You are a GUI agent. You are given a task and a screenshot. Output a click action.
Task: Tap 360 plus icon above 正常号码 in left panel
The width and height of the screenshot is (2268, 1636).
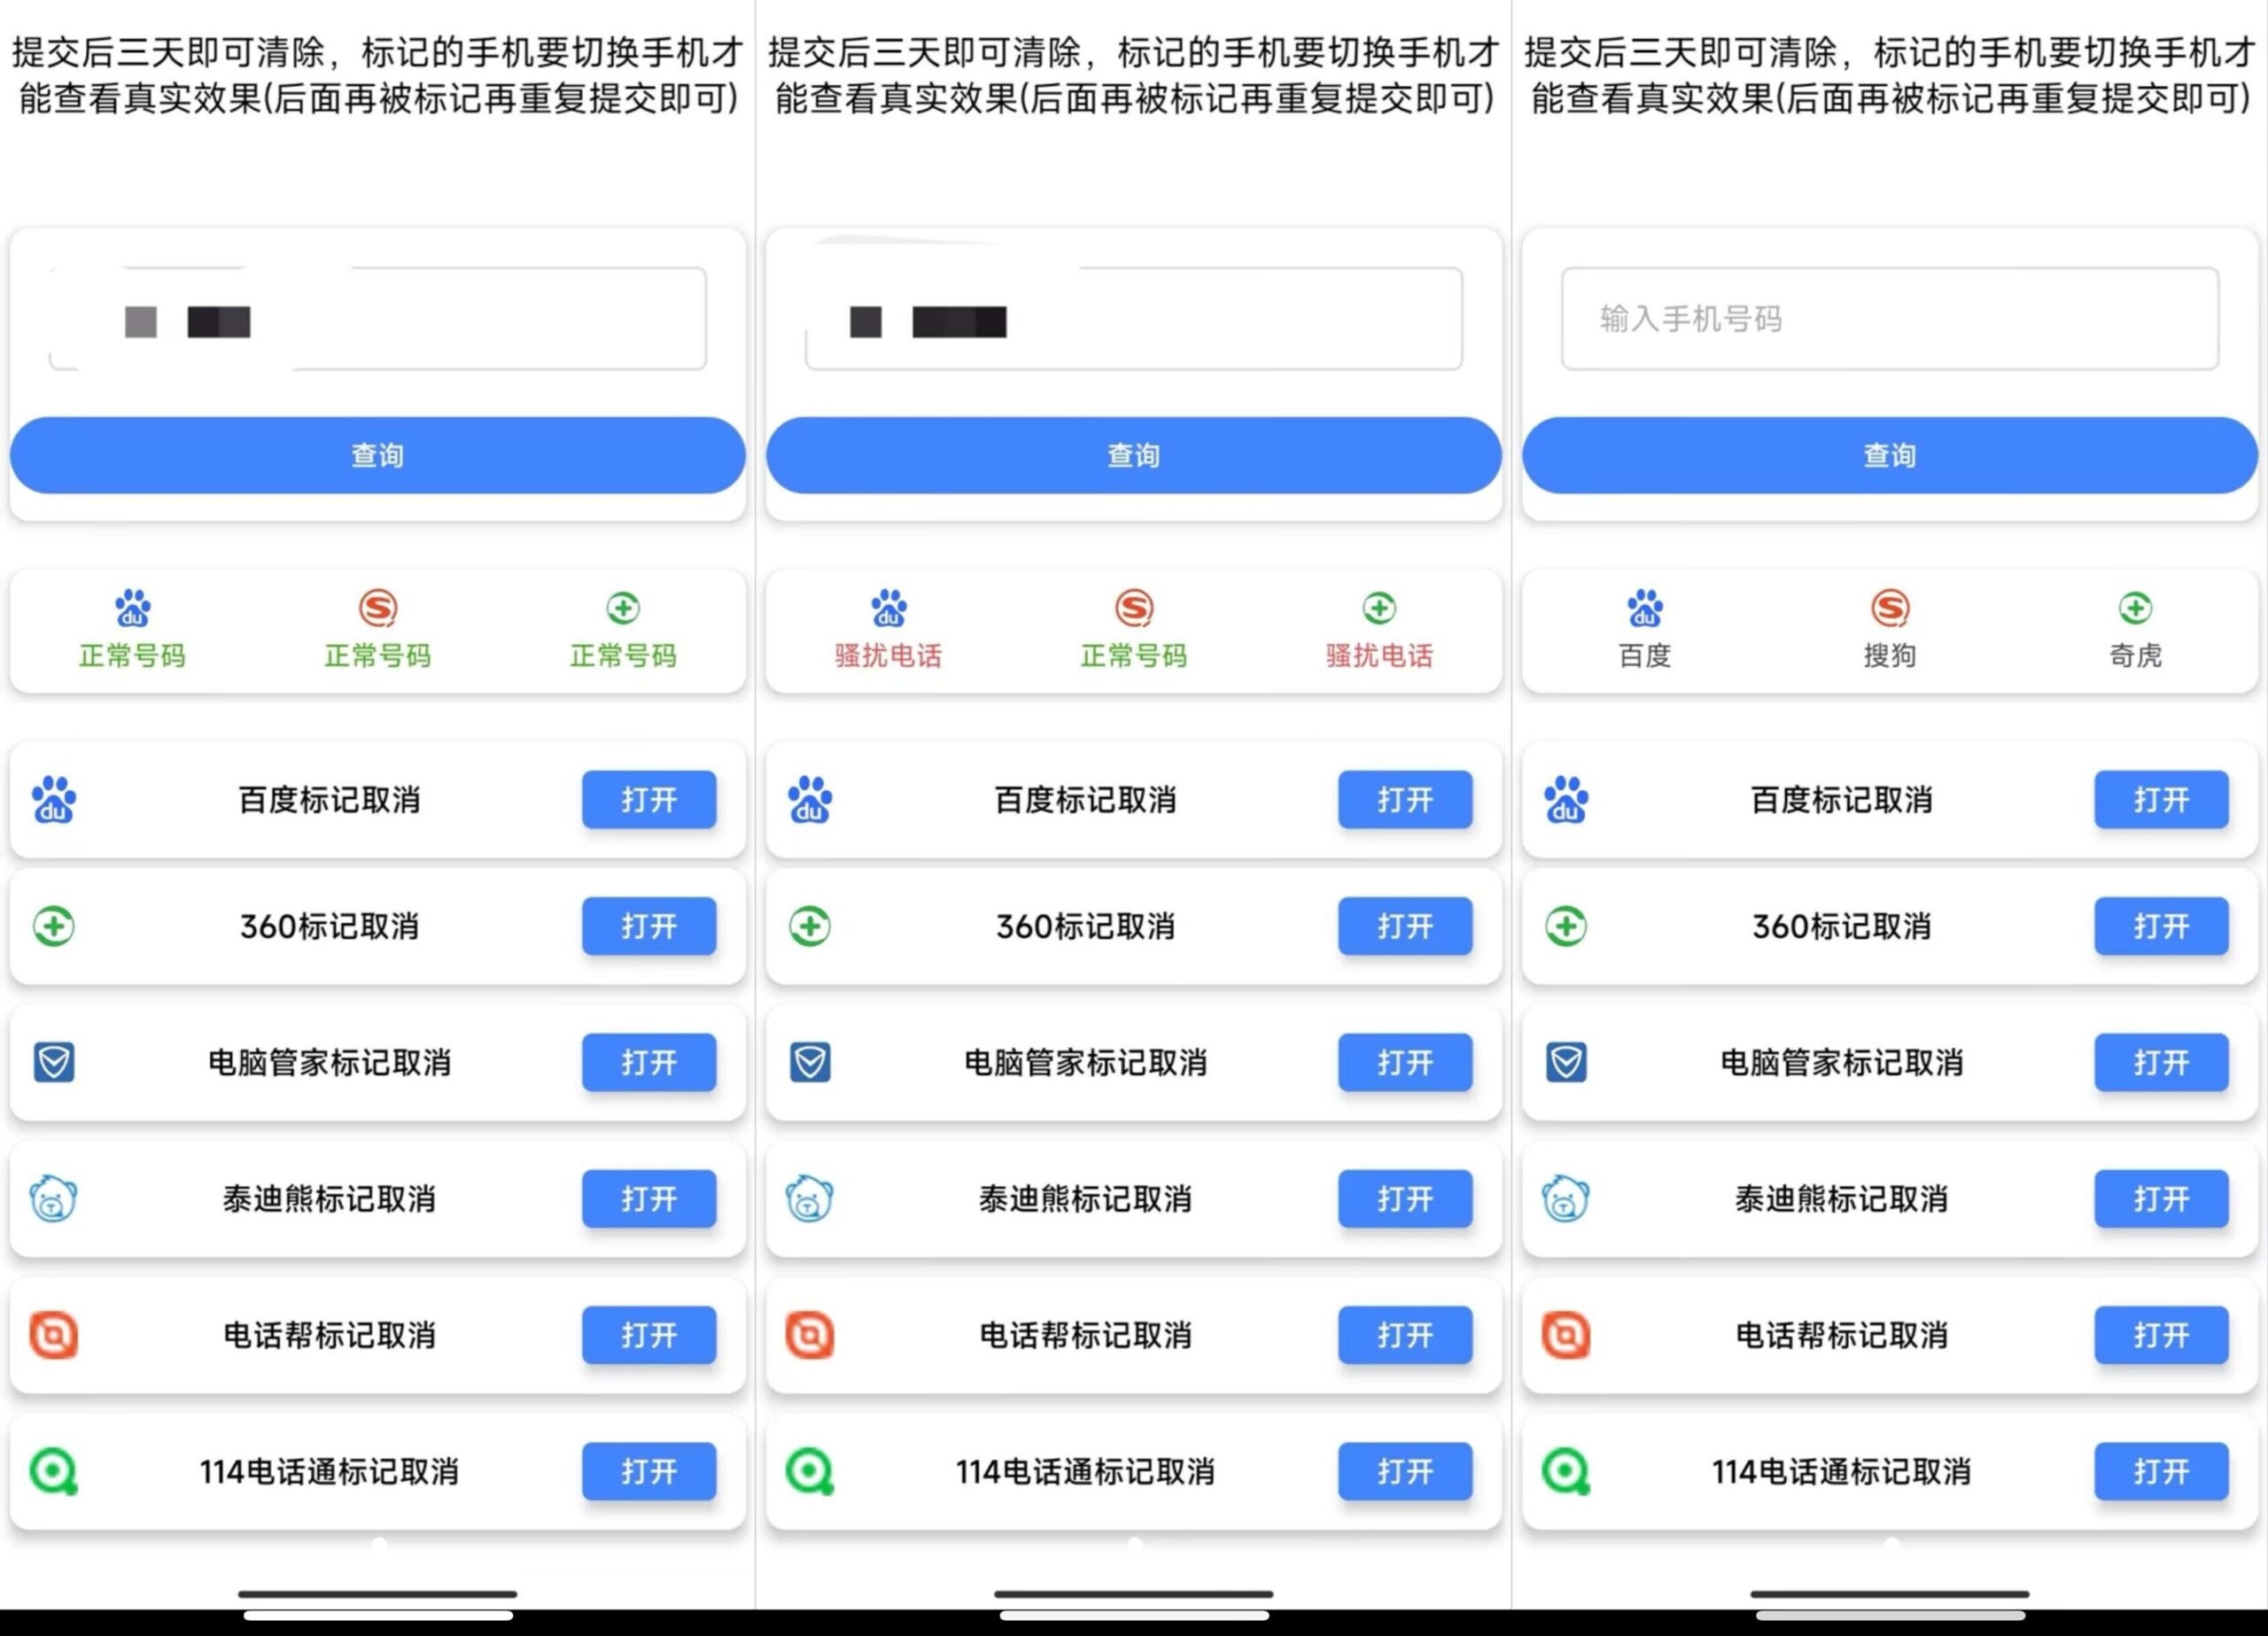pyautogui.click(x=623, y=607)
